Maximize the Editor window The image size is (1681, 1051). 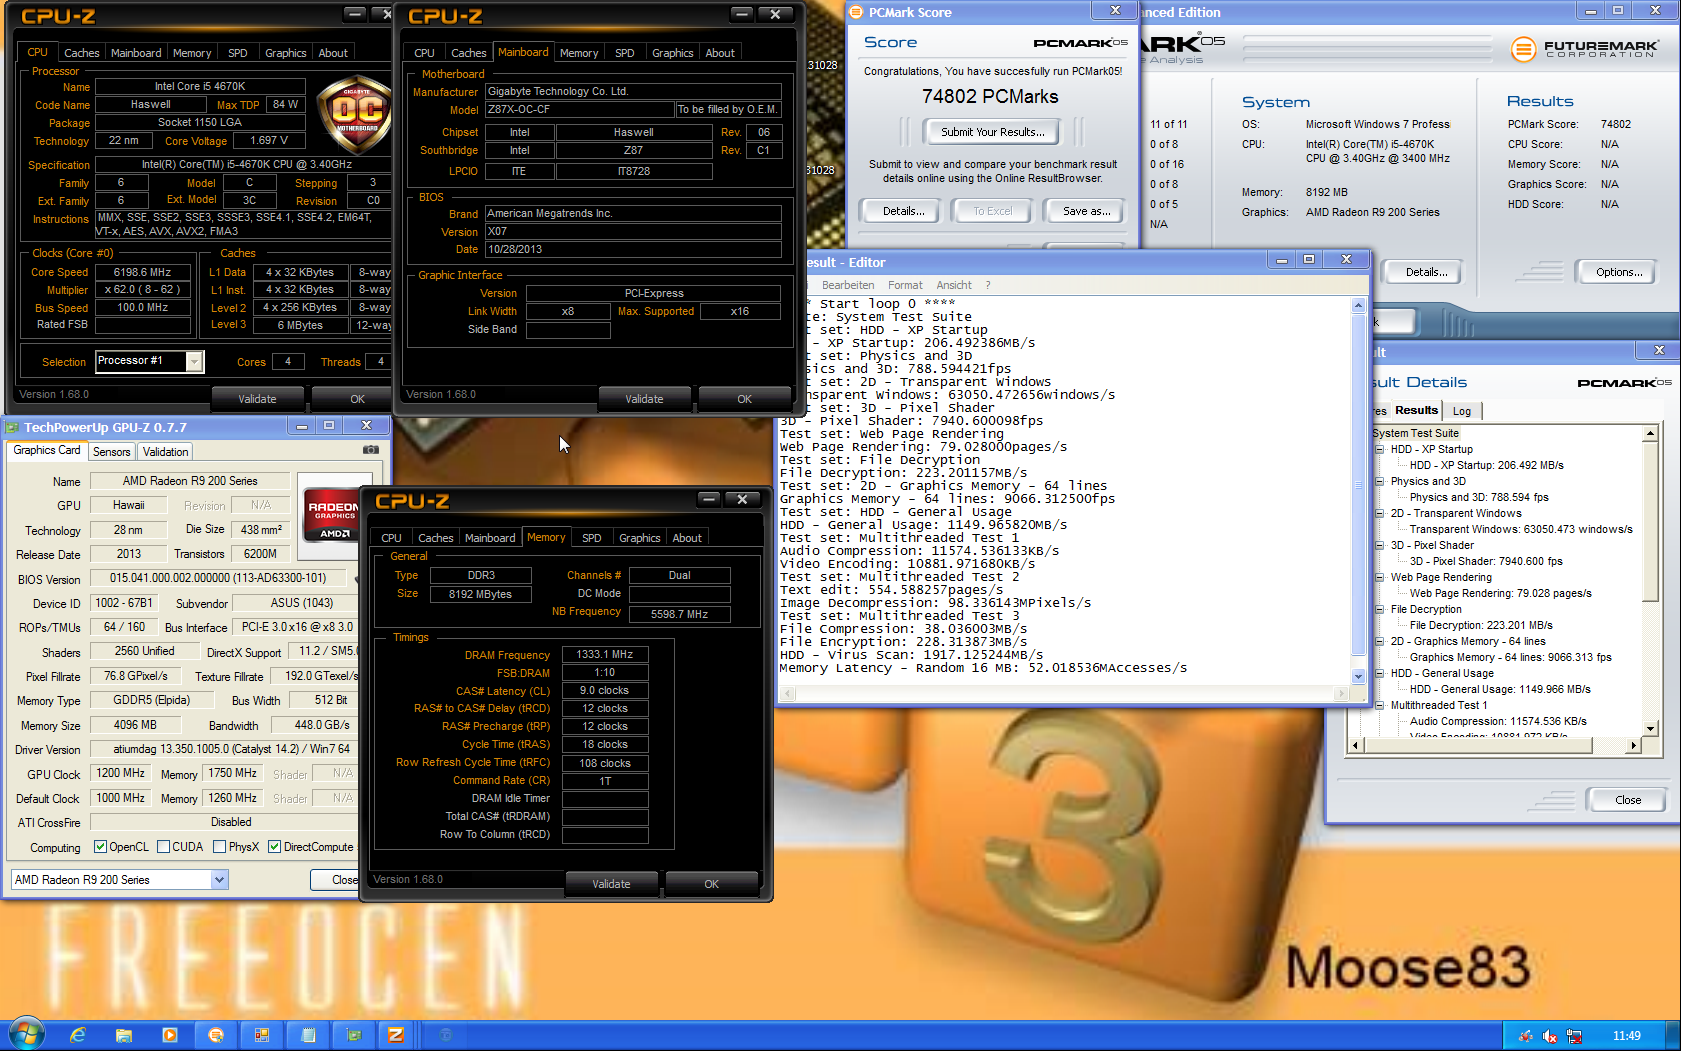pos(1309,259)
